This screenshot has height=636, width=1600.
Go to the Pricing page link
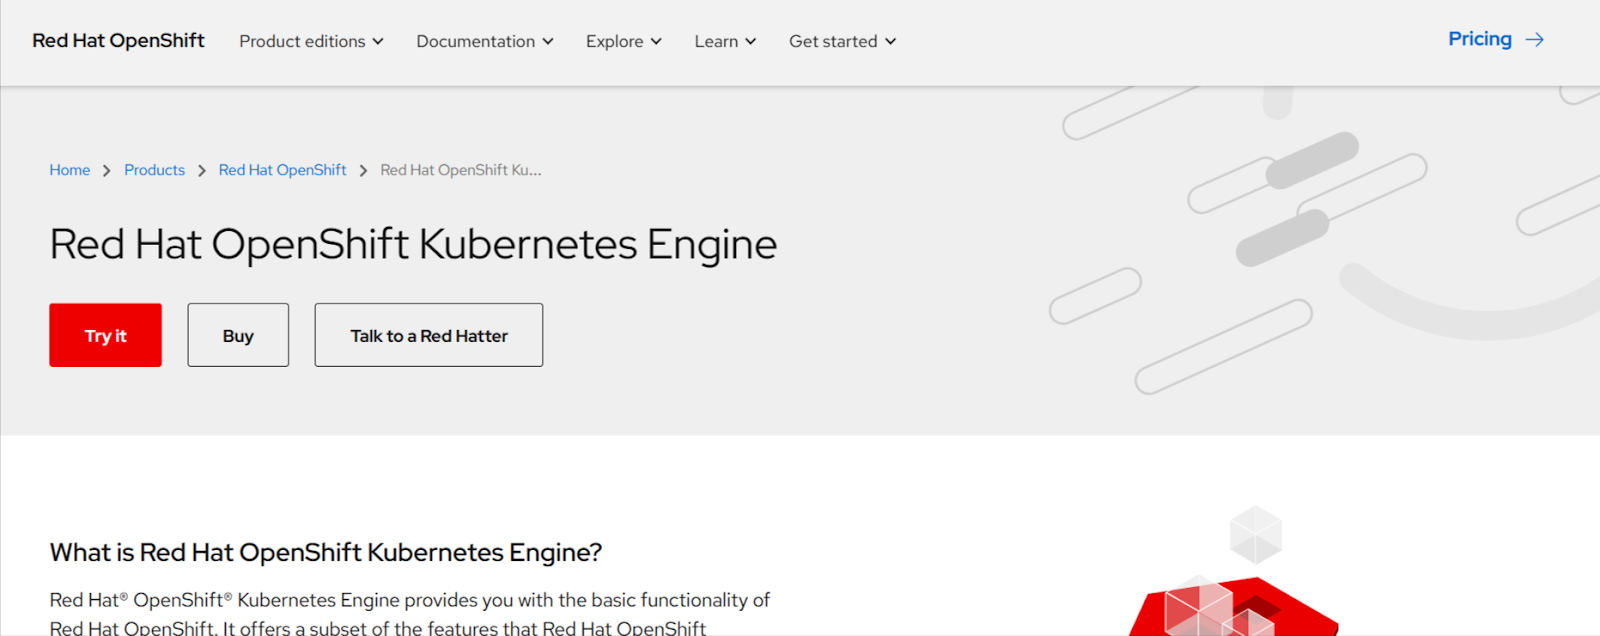tap(1496, 39)
